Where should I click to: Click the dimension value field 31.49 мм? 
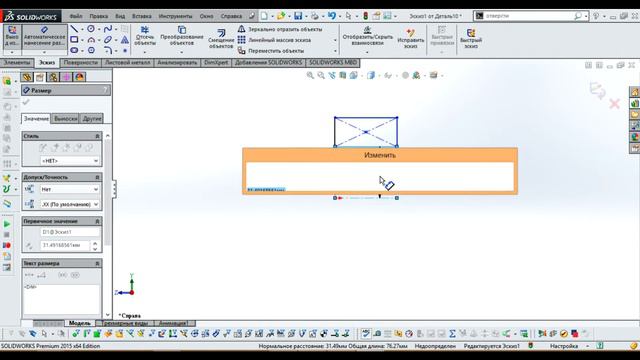coord(65,245)
